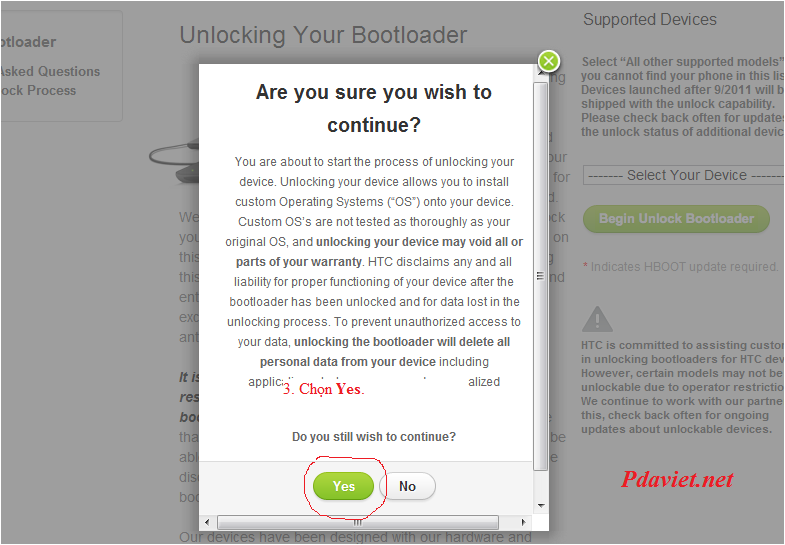Confirm by clicking the green Yes button
This screenshot has height=545, width=785.
tap(343, 486)
